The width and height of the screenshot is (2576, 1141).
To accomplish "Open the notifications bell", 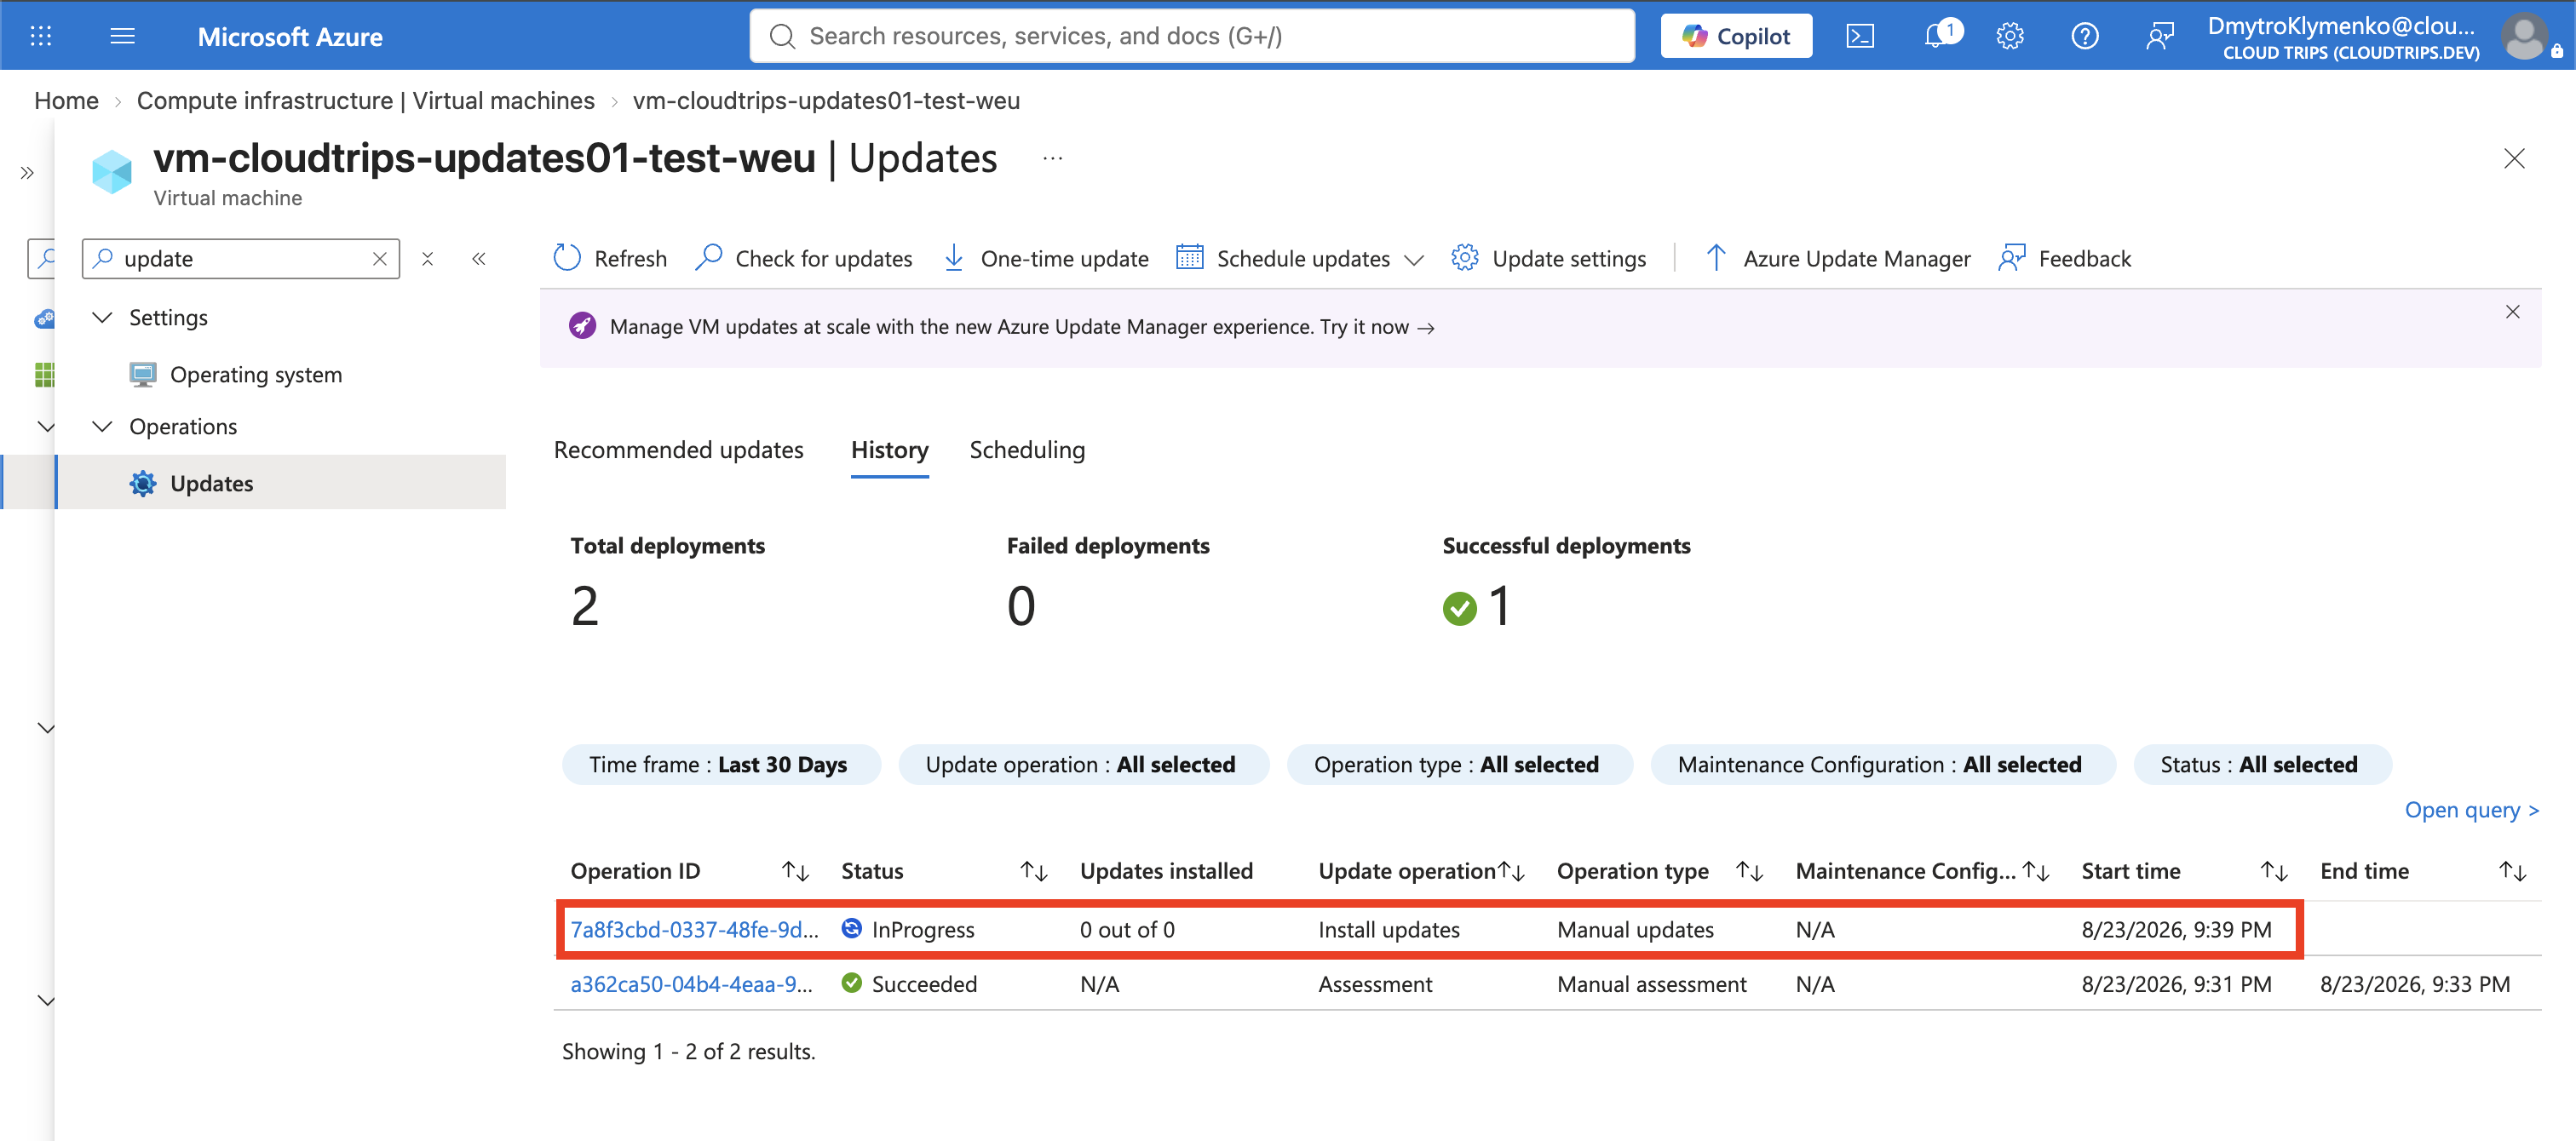I will tap(1938, 36).
